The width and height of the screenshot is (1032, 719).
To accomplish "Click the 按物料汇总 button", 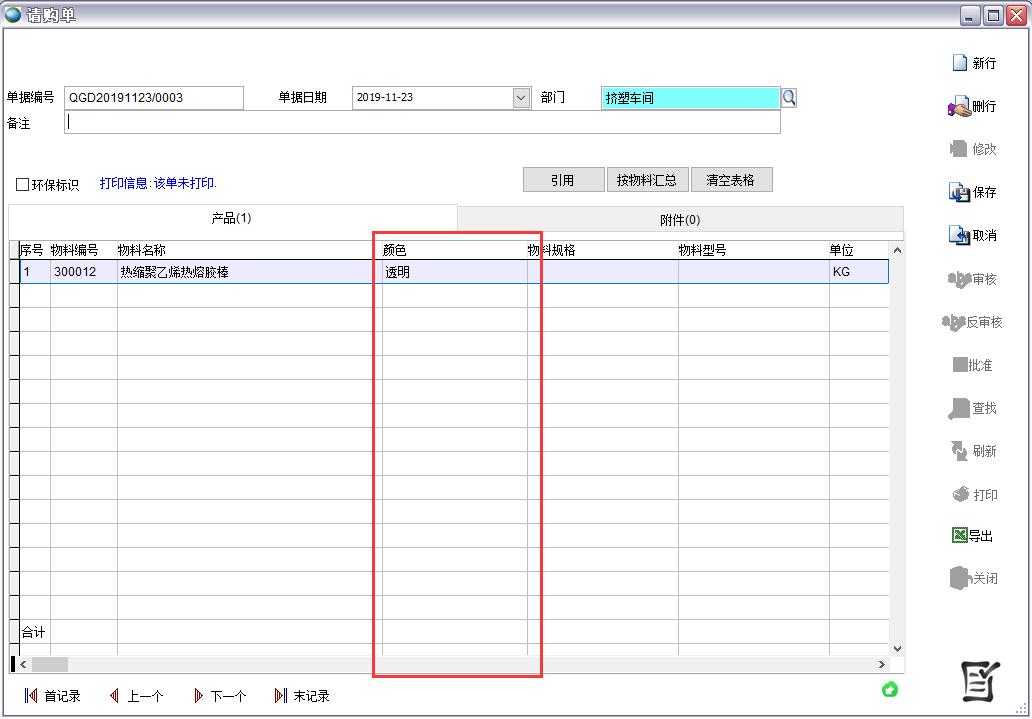I will click(647, 180).
